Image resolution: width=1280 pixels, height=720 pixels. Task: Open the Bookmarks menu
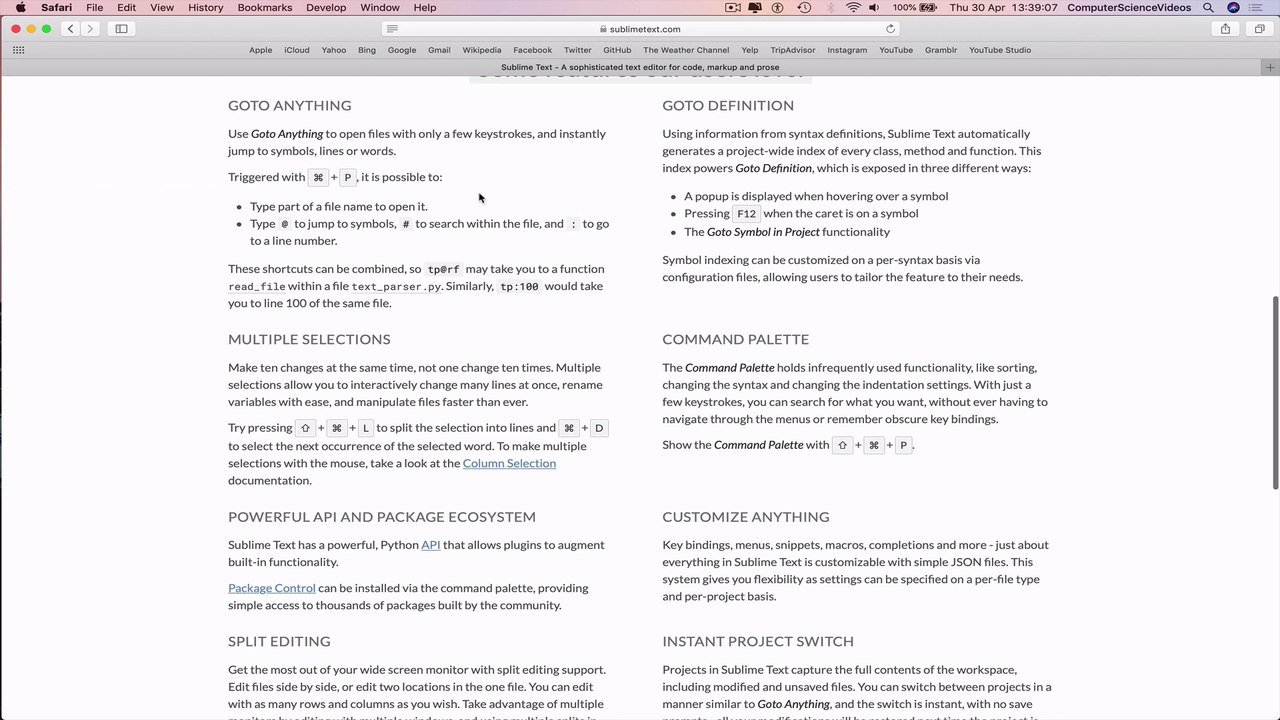coord(265,8)
